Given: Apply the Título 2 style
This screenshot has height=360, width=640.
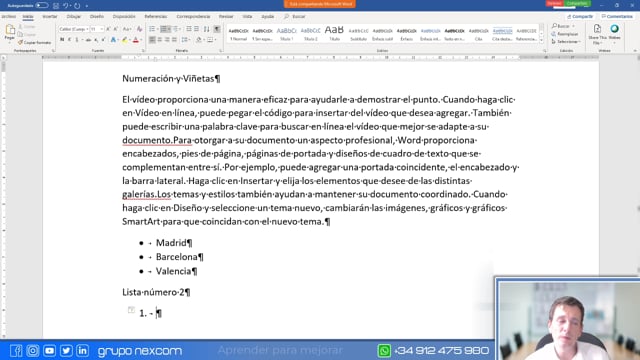Looking at the screenshot, I should (x=311, y=34).
